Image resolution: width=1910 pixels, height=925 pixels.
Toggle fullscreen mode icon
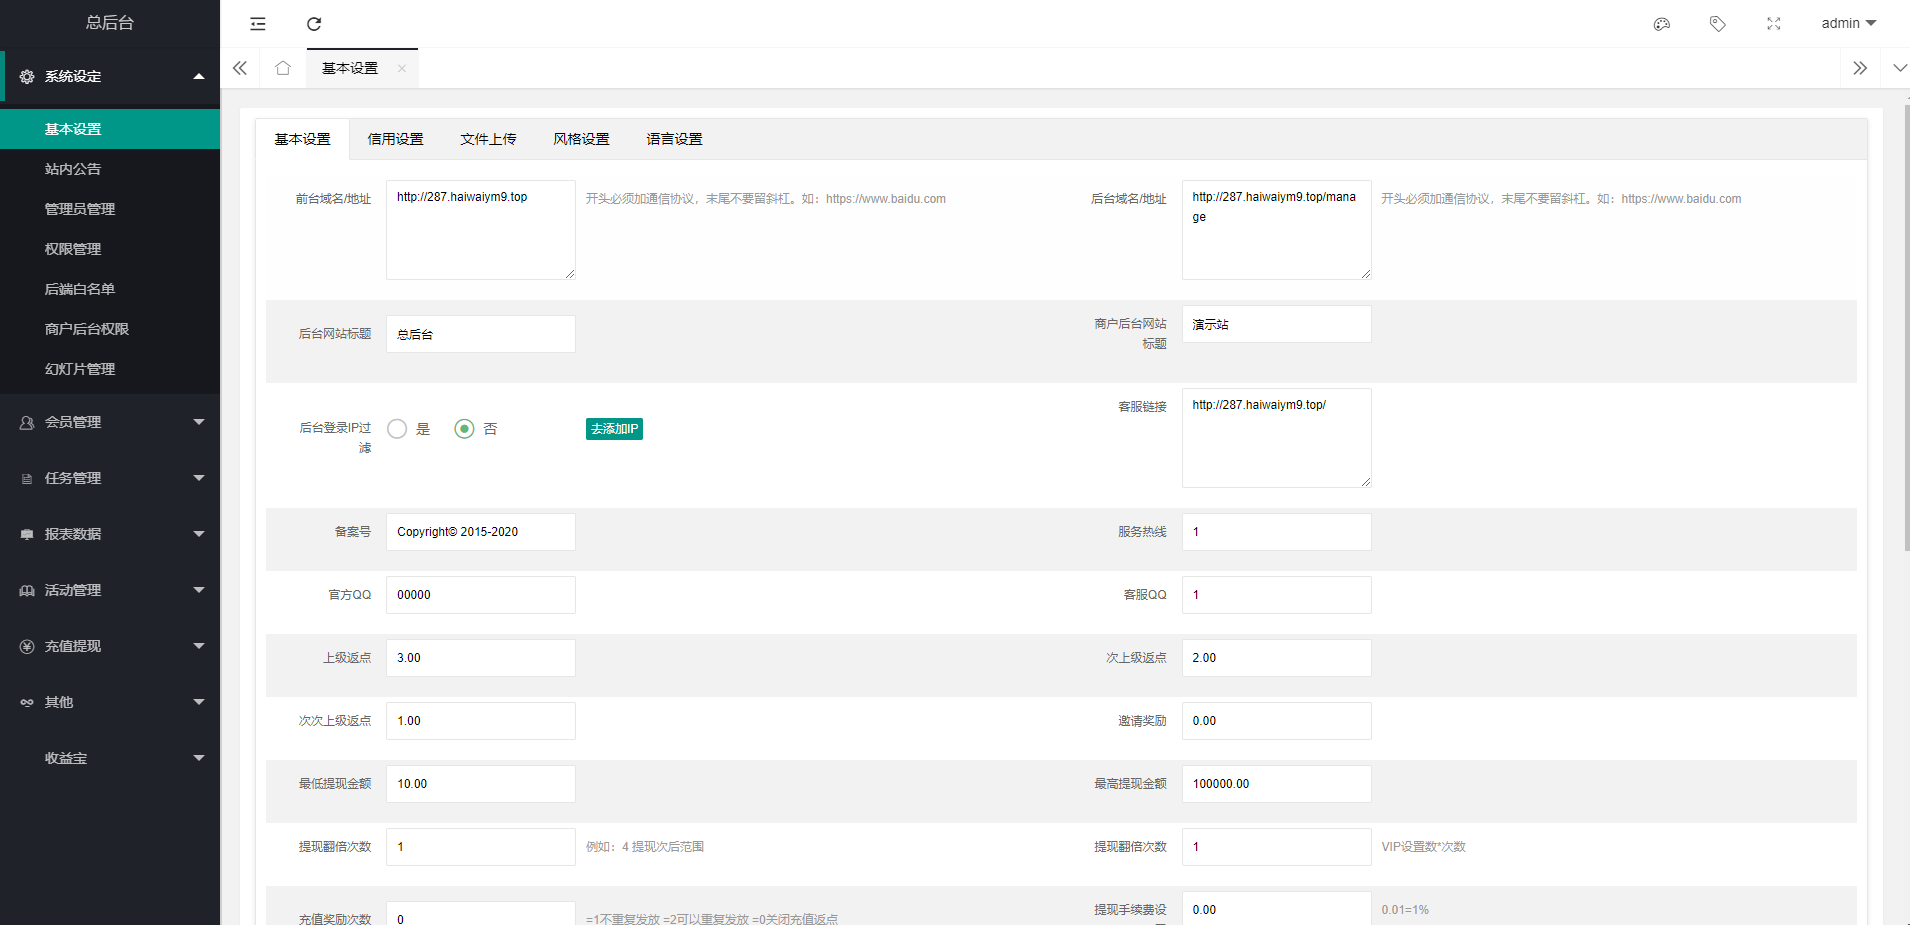pyautogui.click(x=1773, y=24)
